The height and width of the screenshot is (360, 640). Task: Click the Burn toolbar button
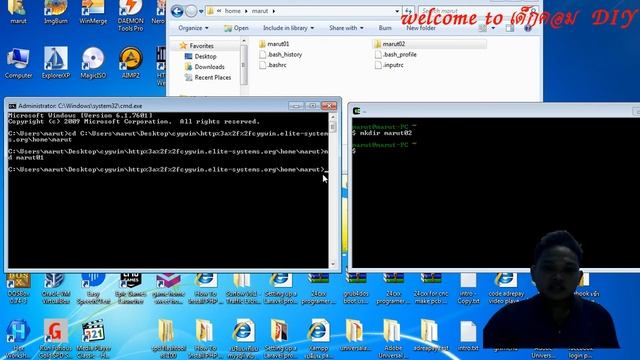(x=385, y=28)
